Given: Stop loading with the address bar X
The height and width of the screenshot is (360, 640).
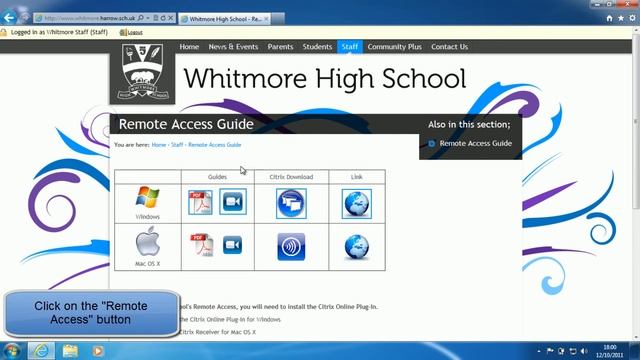Looking at the screenshot, I should (171, 18).
